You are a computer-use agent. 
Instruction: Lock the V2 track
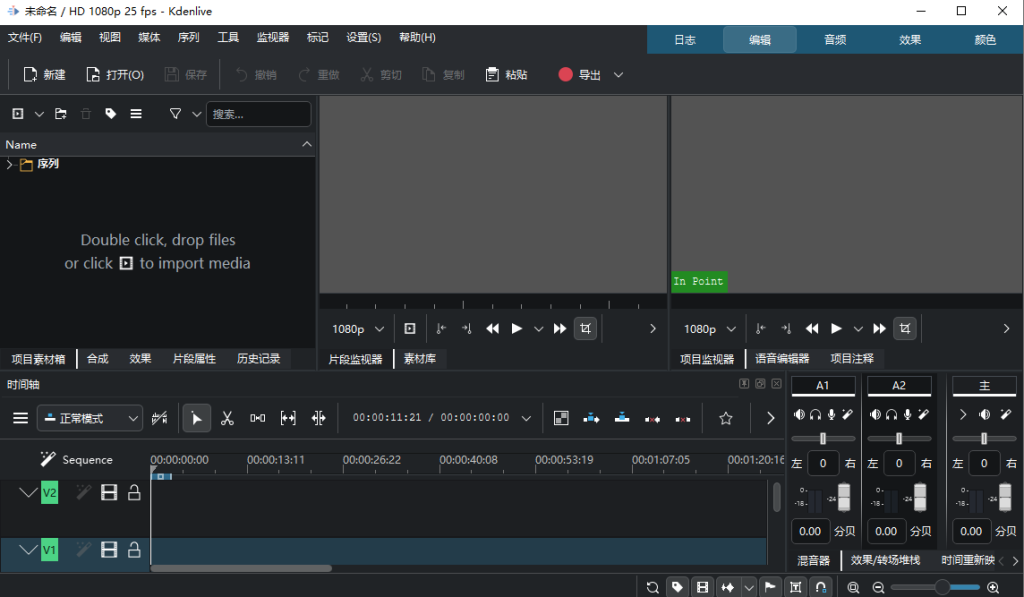(x=134, y=492)
